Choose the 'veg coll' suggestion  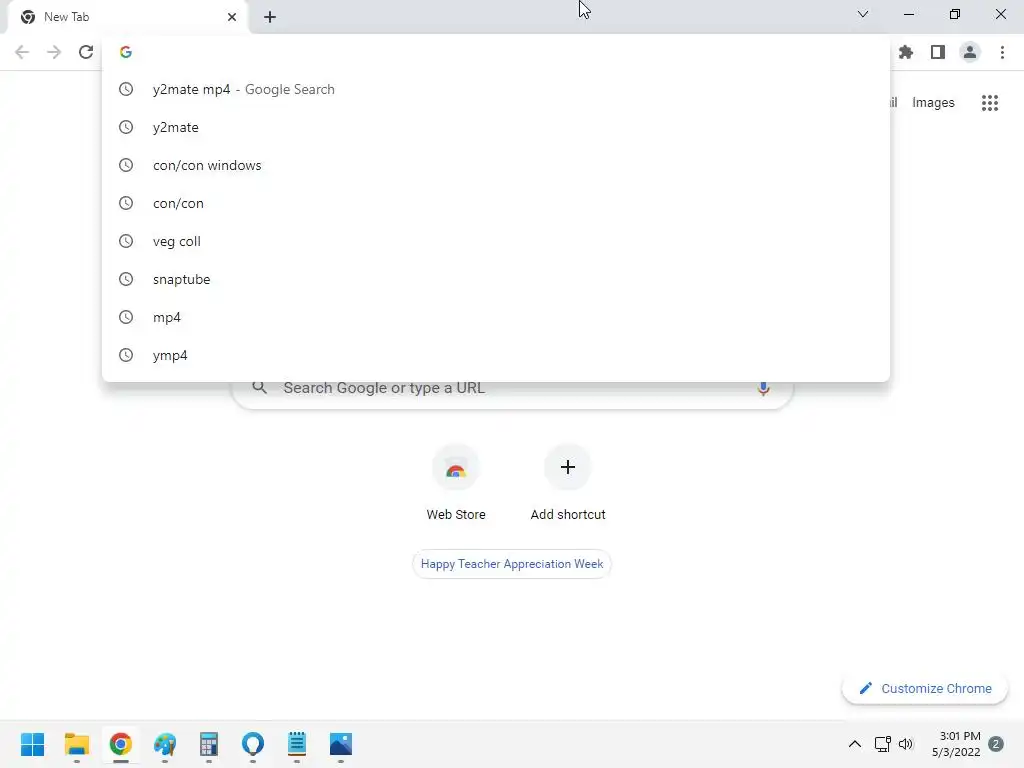click(x=496, y=241)
